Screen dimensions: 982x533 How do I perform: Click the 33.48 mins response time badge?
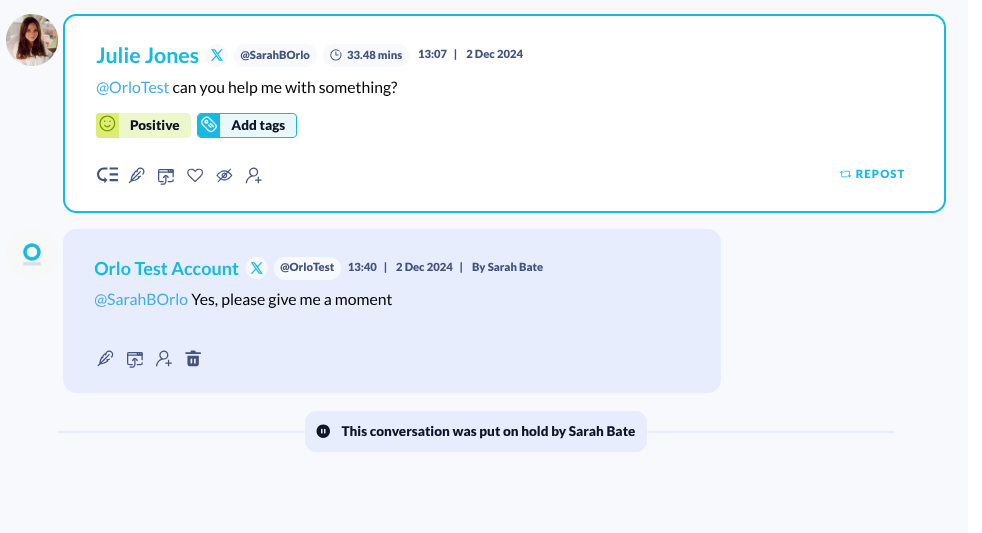366,55
